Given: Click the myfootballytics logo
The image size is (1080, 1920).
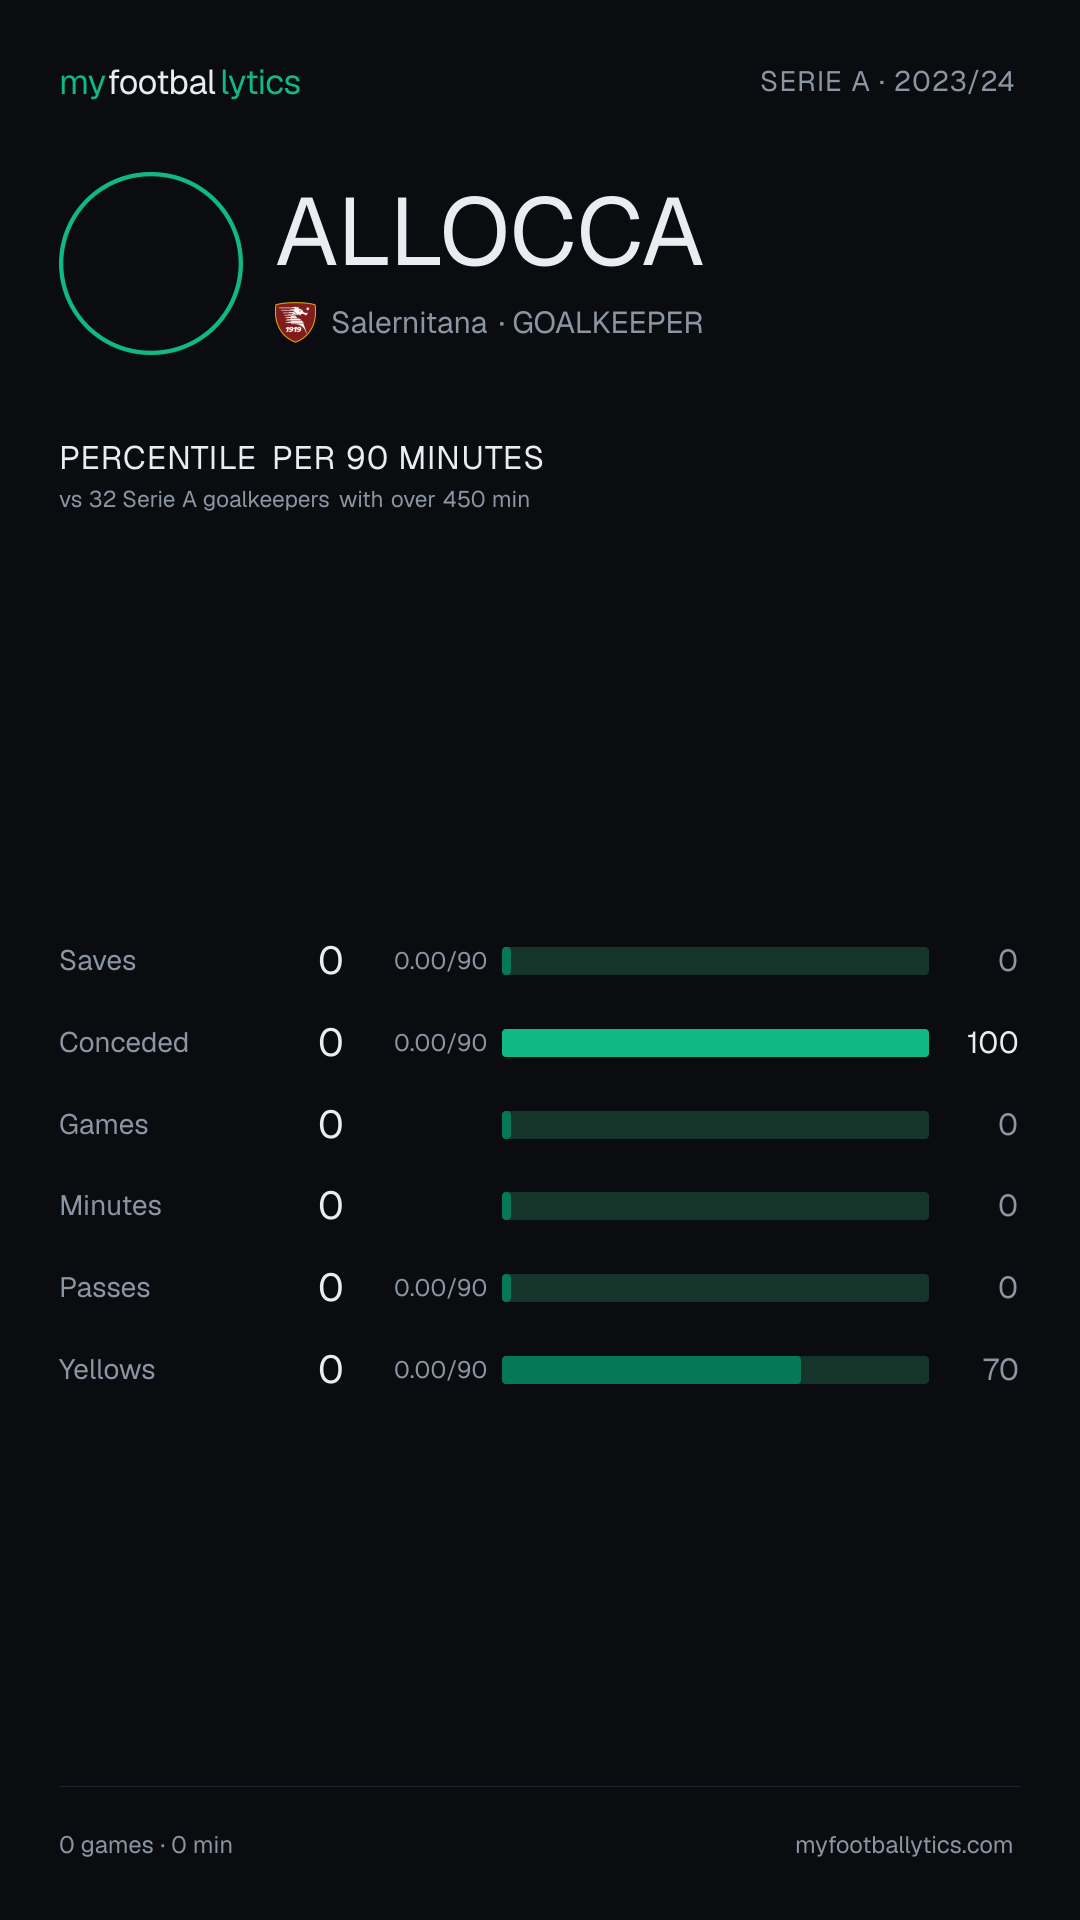Looking at the screenshot, I should tap(180, 83).
